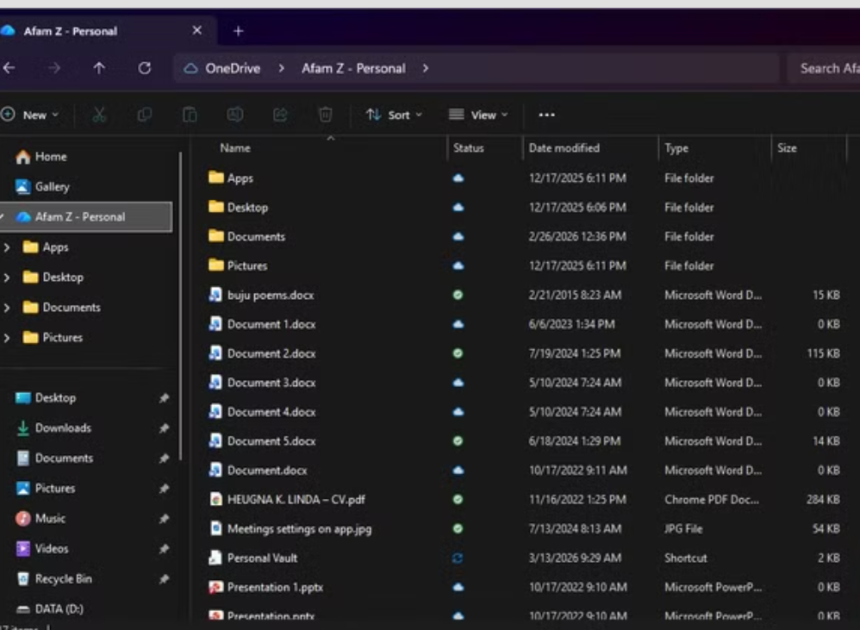Click the Paste clipboard icon
Image resolution: width=860 pixels, height=630 pixels.
(190, 115)
